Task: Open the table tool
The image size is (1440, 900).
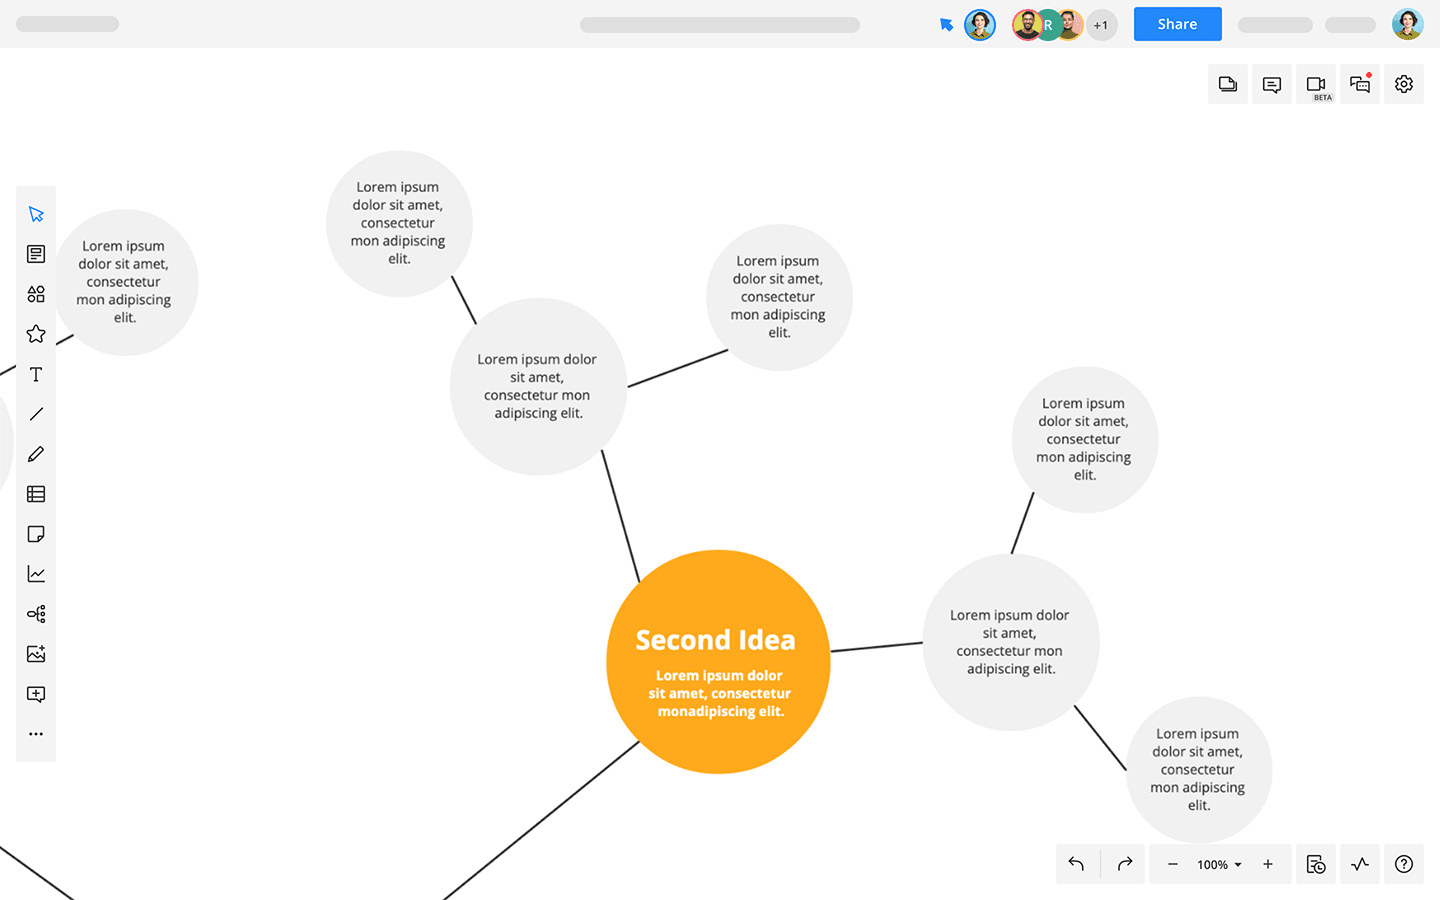Action: (x=36, y=494)
